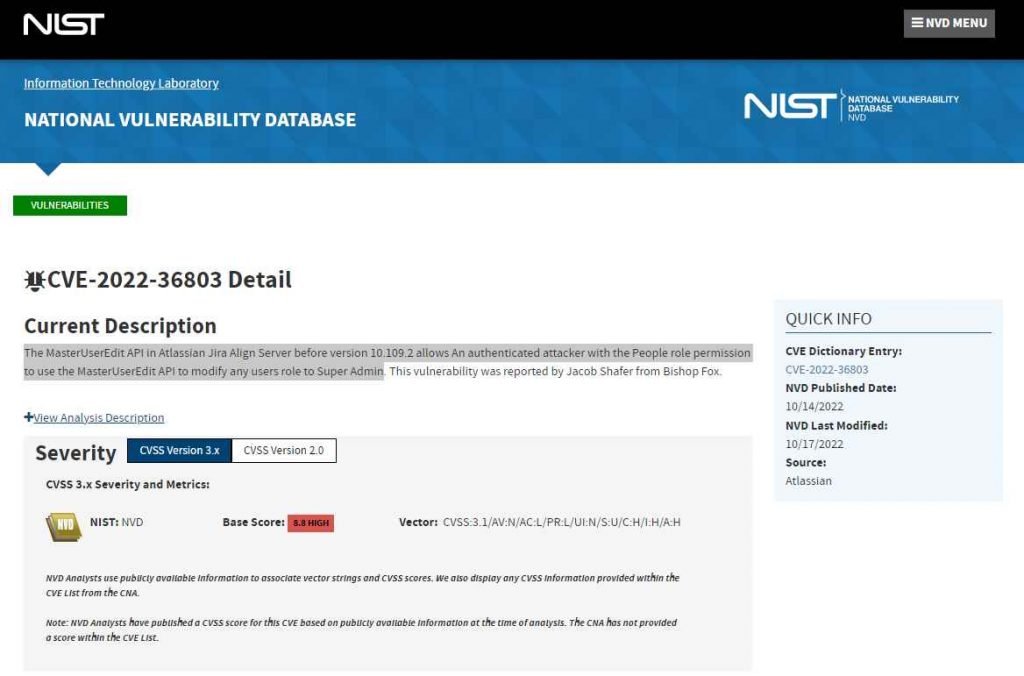Click the NIST: NVD source label

click(x=116, y=522)
